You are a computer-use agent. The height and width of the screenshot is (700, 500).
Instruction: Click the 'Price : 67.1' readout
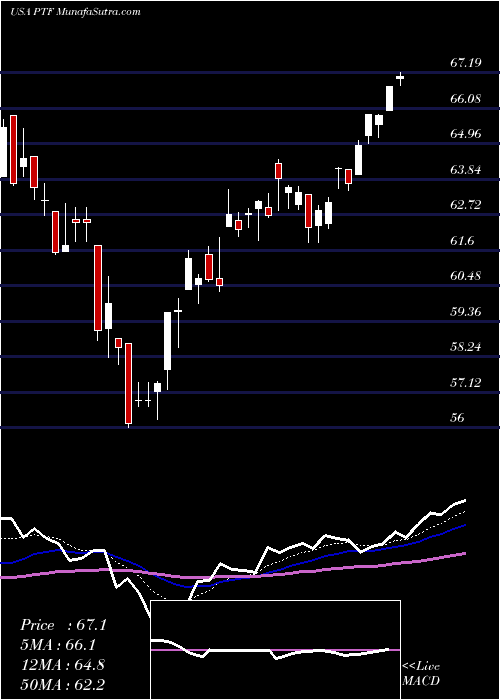(x=63, y=625)
